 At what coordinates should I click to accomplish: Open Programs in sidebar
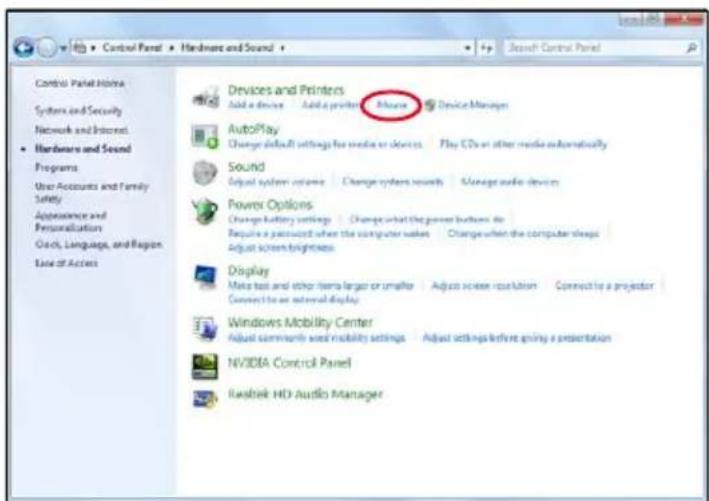(56, 168)
